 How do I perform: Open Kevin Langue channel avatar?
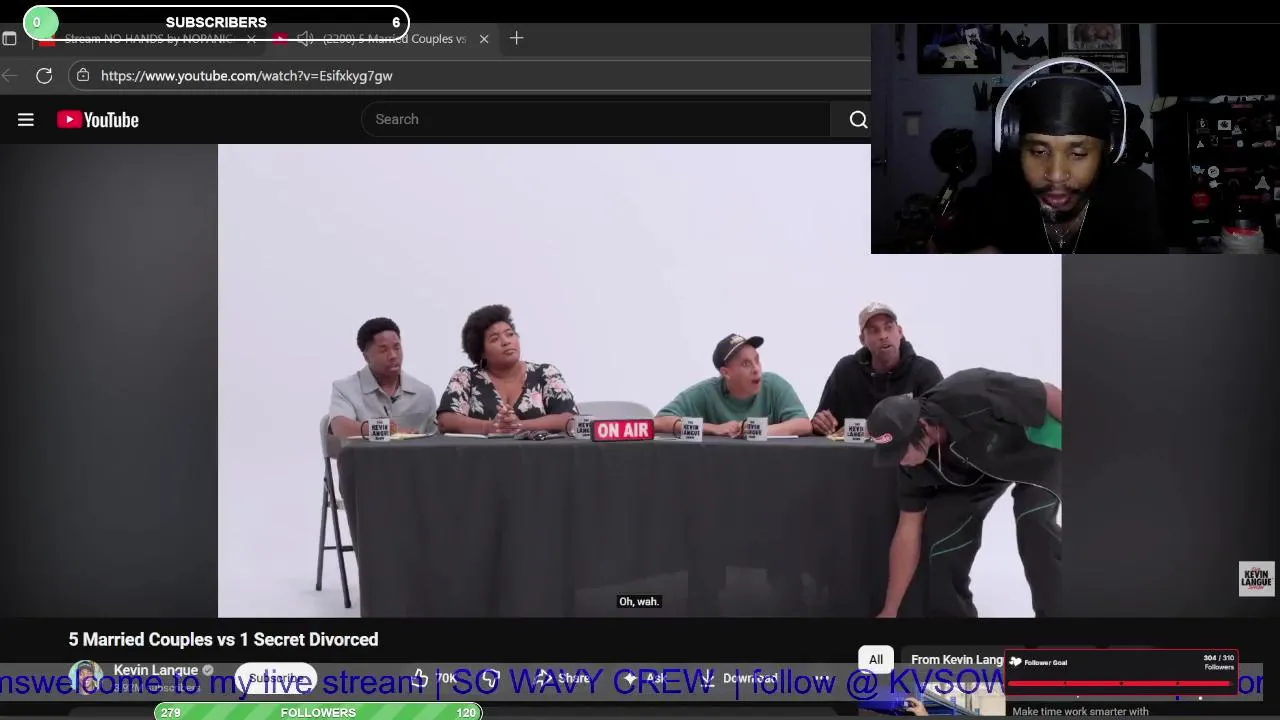86,677
